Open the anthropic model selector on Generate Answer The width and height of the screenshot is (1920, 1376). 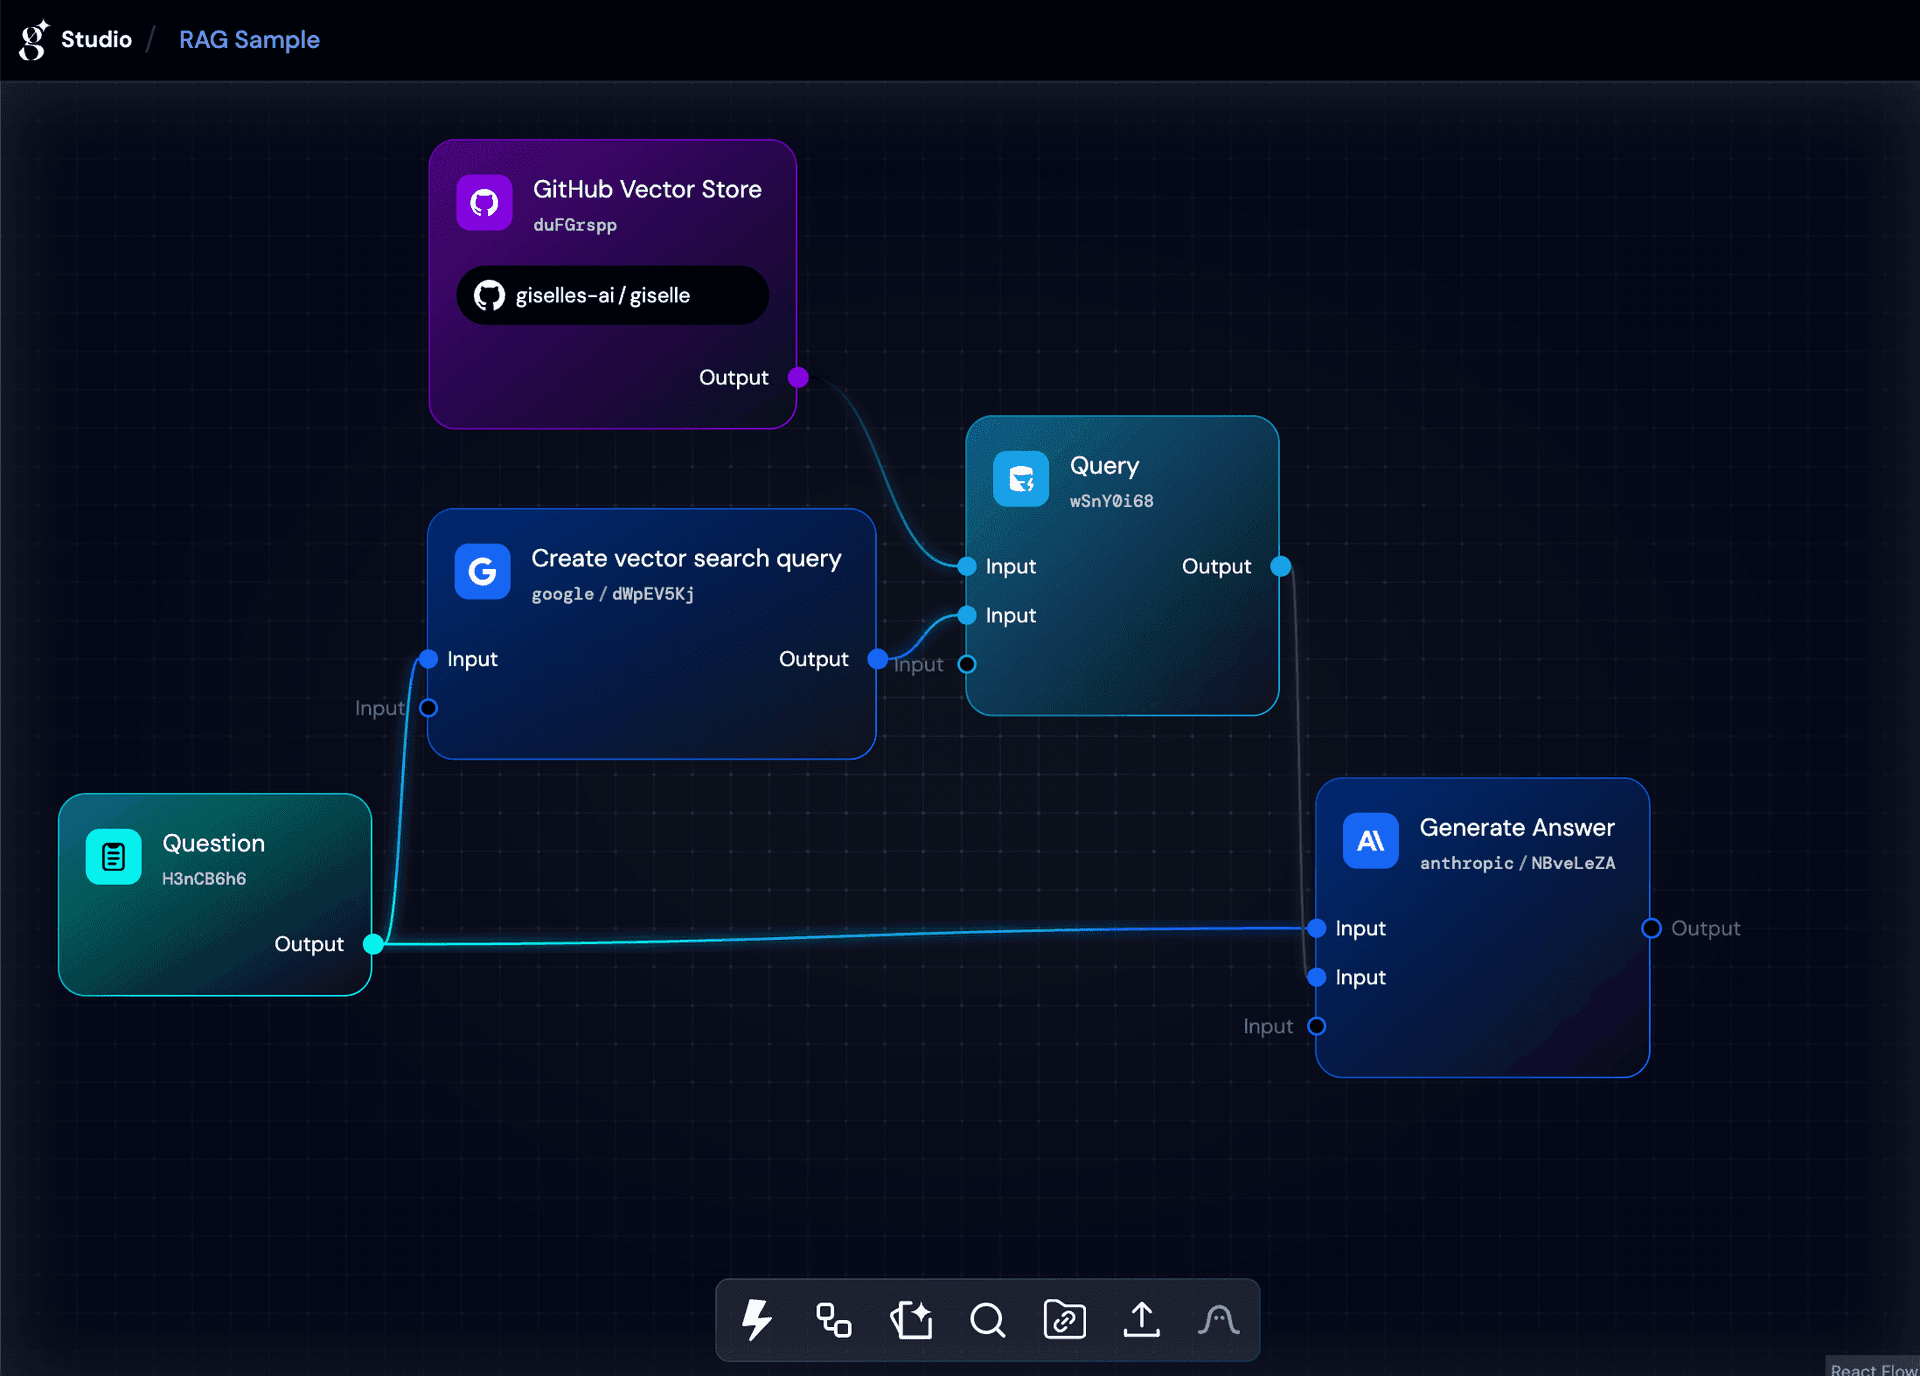click(1518, 863)
